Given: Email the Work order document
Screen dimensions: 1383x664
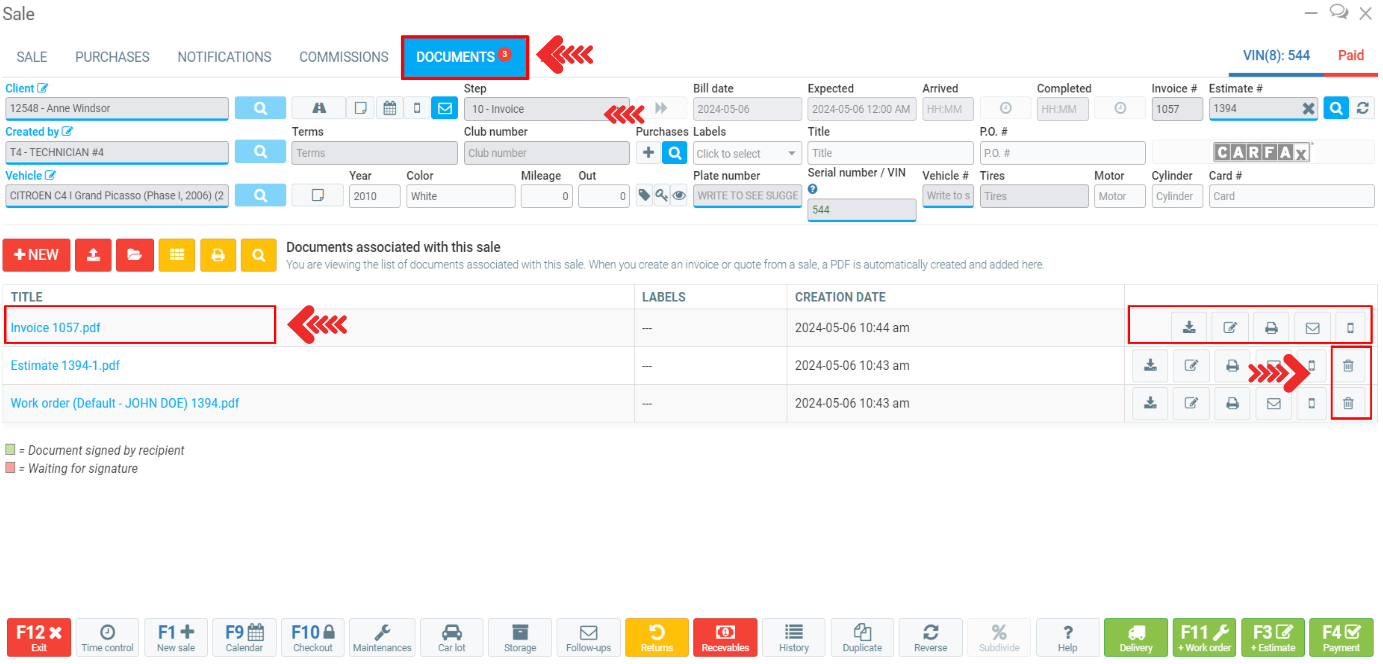Looking at the screenshot, I should (1273, 404).
